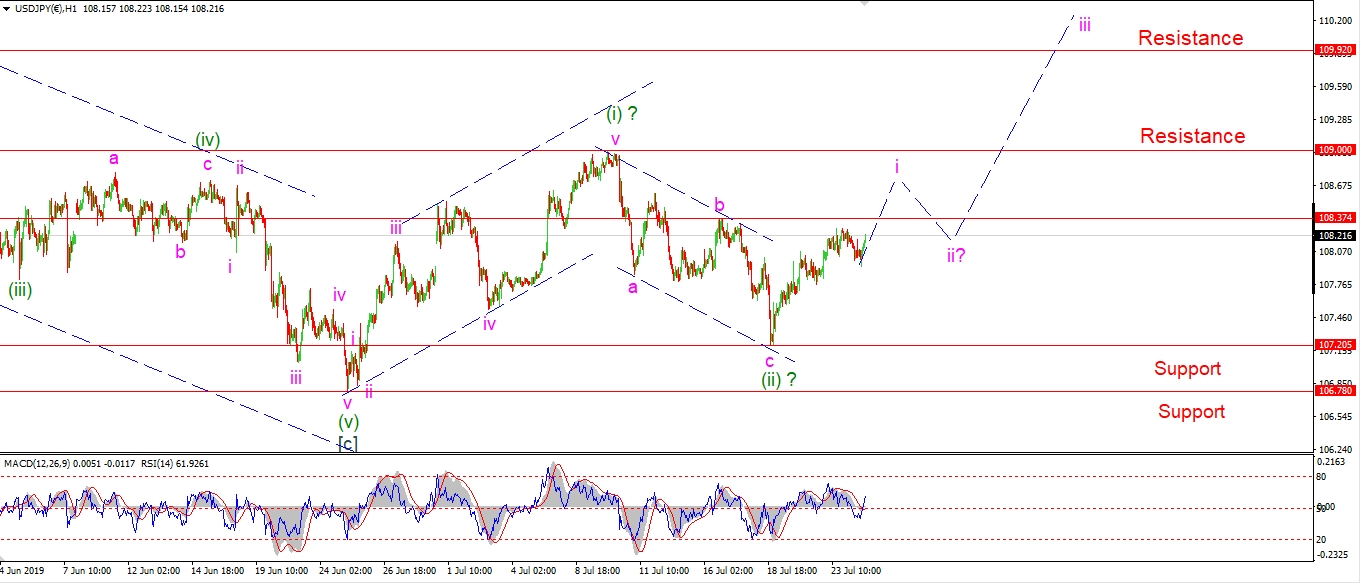Select the Support label under the 106.780 line
Screen dimensions: 1361x584
pos(1191,412)
